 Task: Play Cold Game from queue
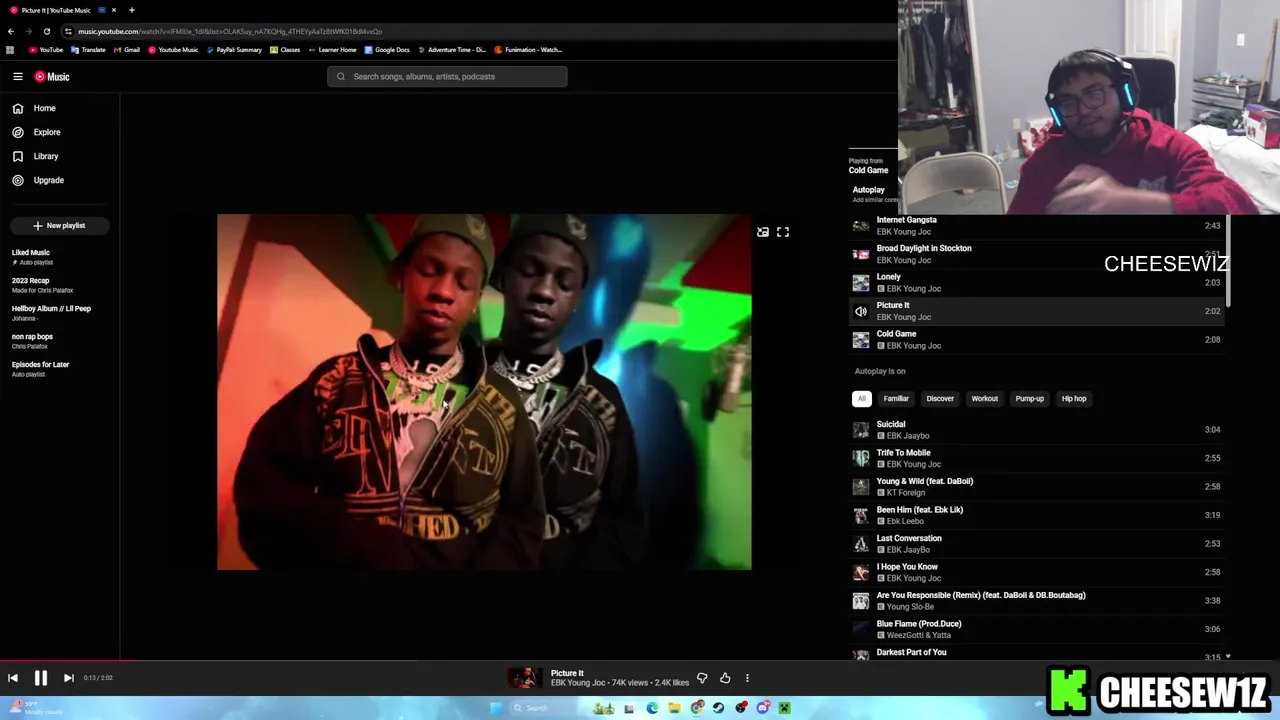pyautogui.click(x=1035, y=339)
